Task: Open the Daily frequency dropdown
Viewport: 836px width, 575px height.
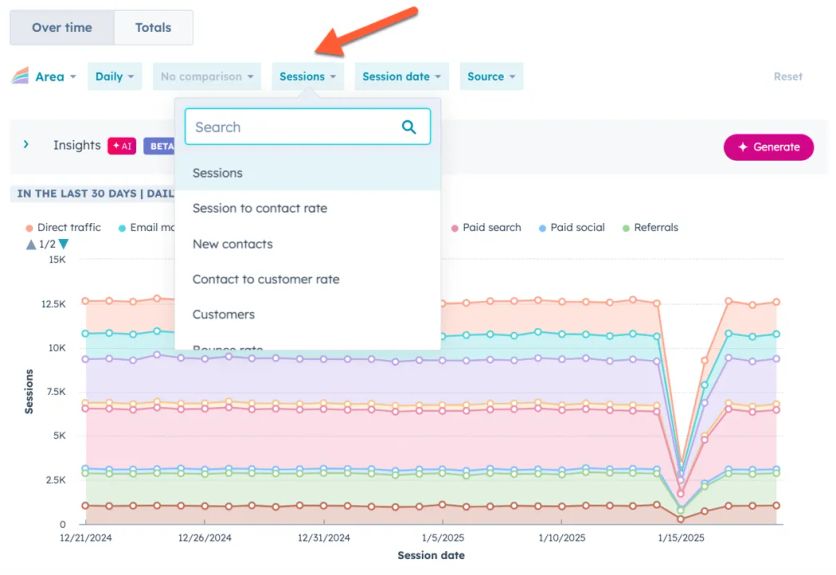Action: click(115, 76)
